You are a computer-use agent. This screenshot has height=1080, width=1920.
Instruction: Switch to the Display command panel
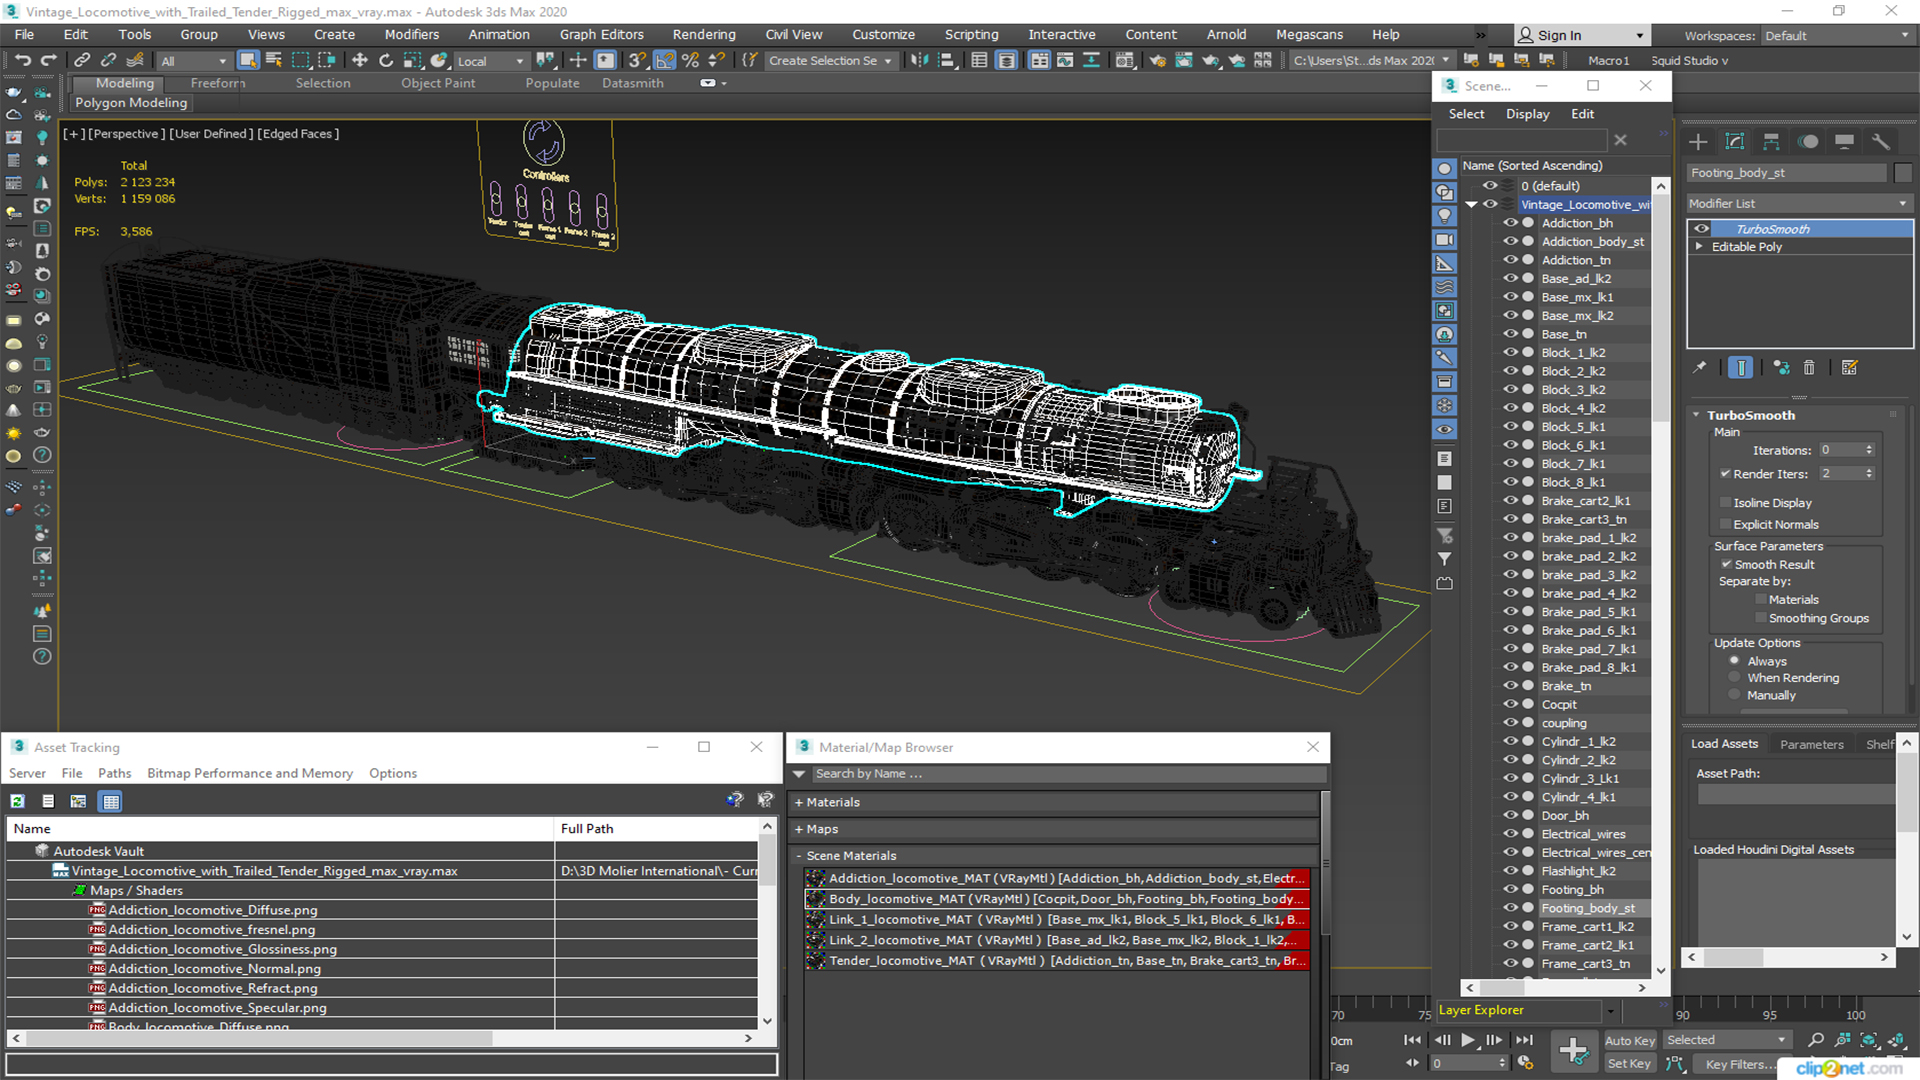(1845, 142)
